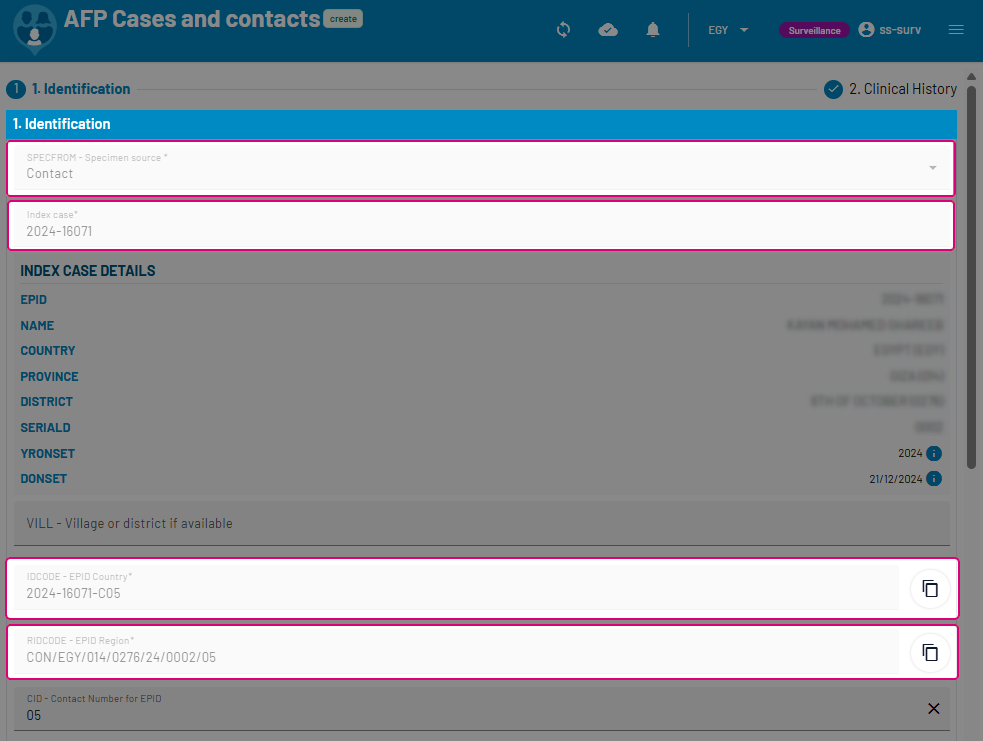The height and width of the screenshot is (741, 983).
Task: Open the notifications bell
Action: (653, 30)
